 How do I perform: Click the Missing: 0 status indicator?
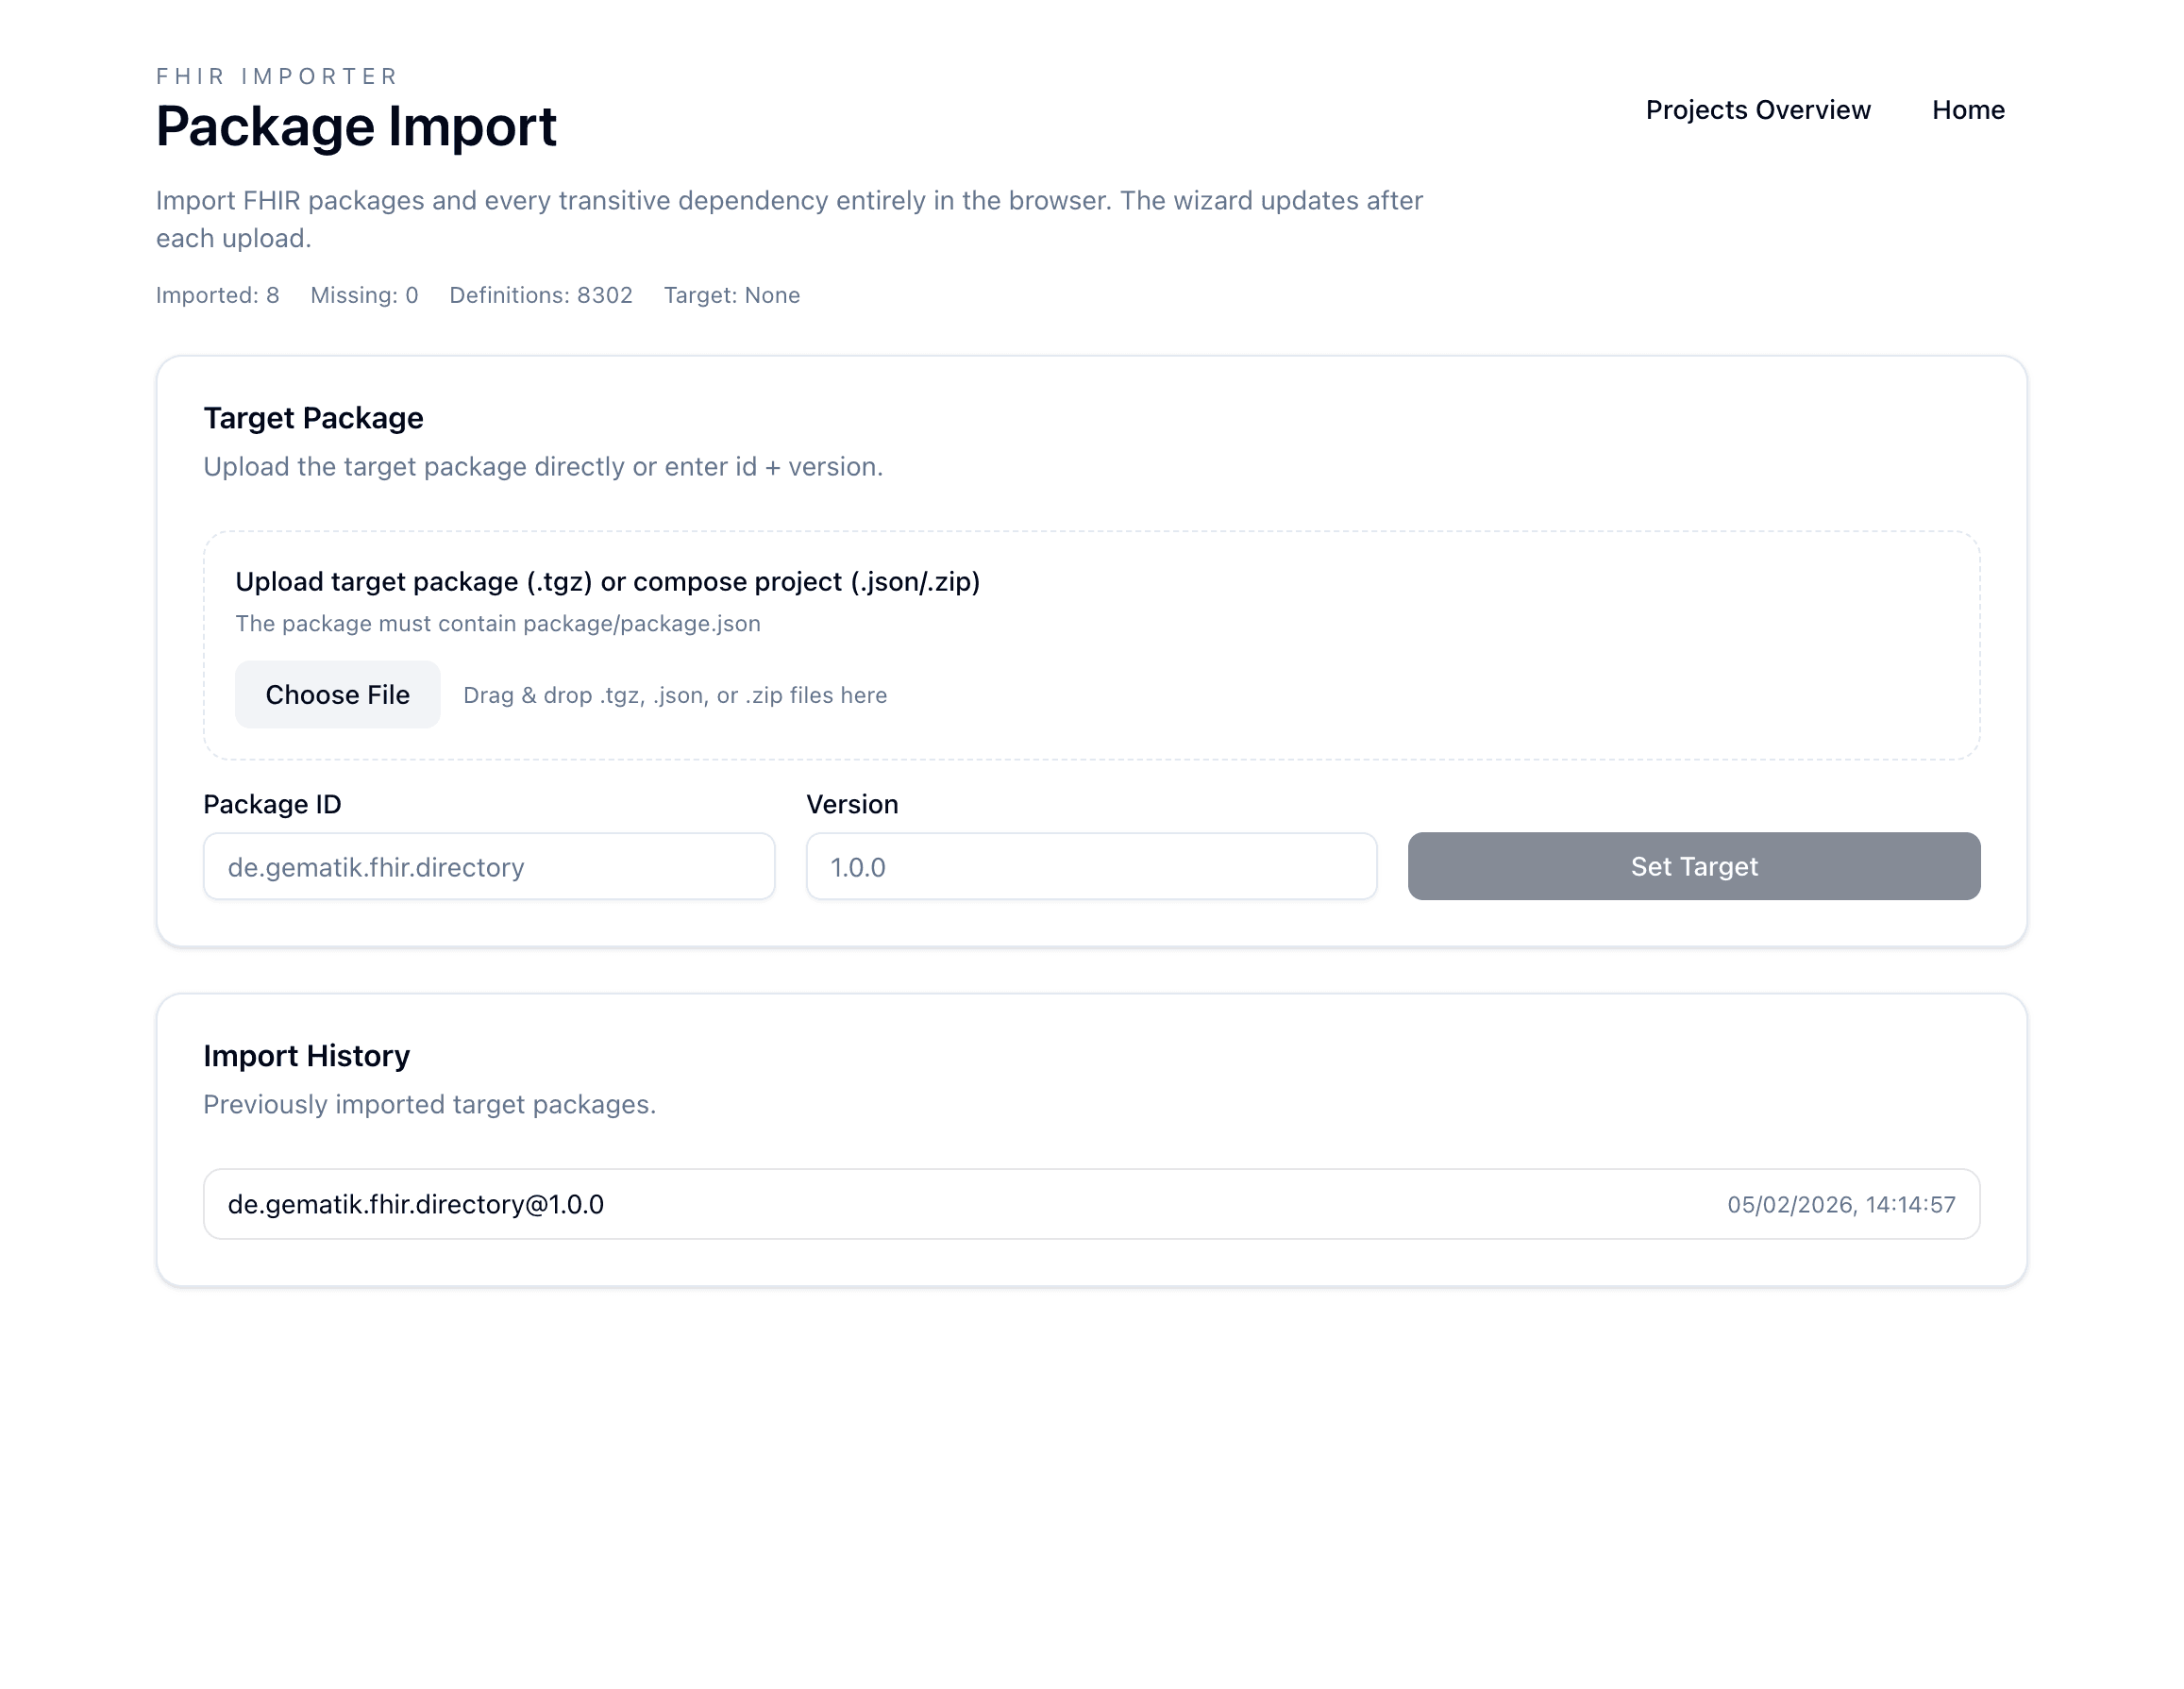coord(363,295)
